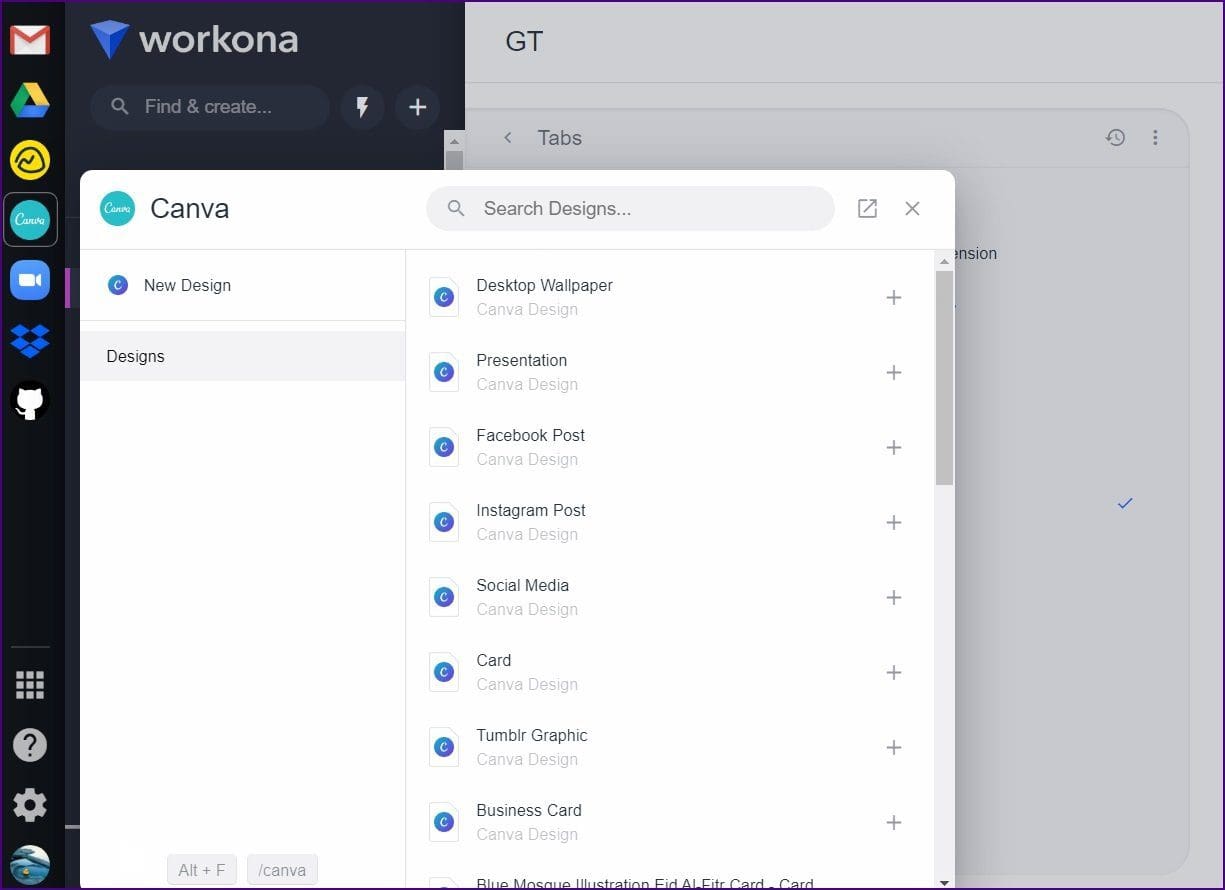Click the Workona logo
1225x890 pixels.
[194, 40]
